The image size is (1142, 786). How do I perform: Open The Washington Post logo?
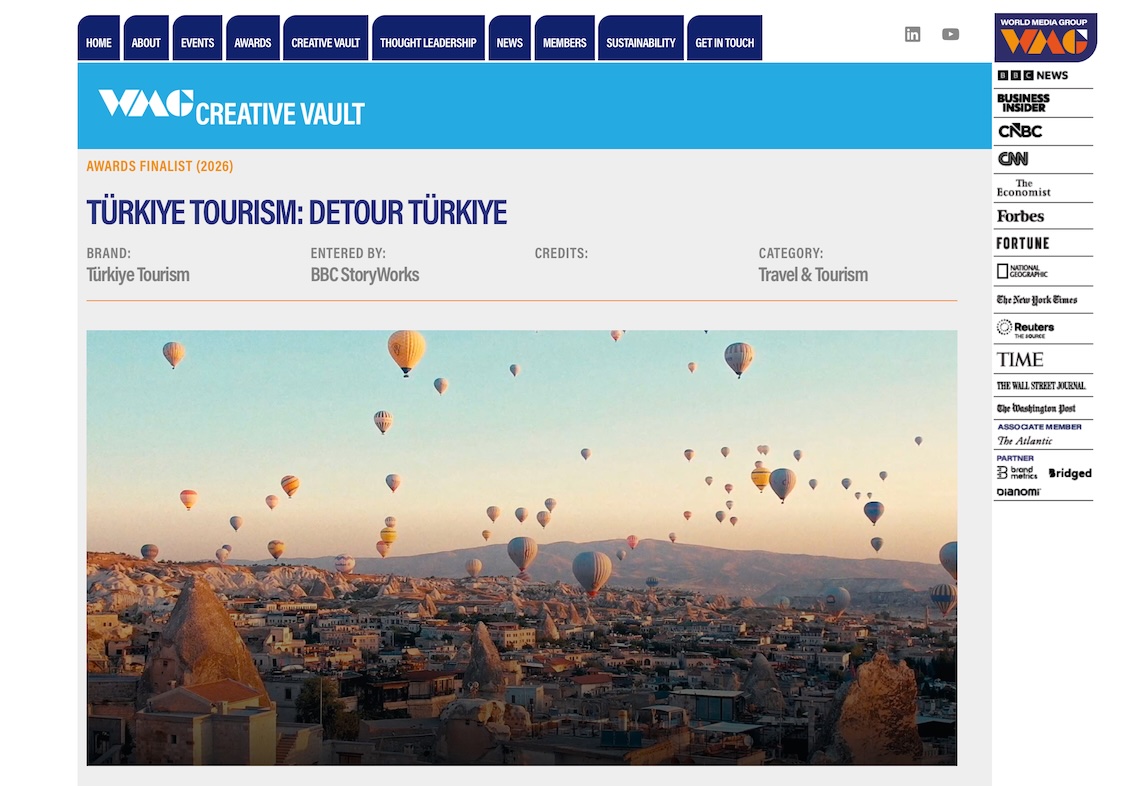[1036, 408]
